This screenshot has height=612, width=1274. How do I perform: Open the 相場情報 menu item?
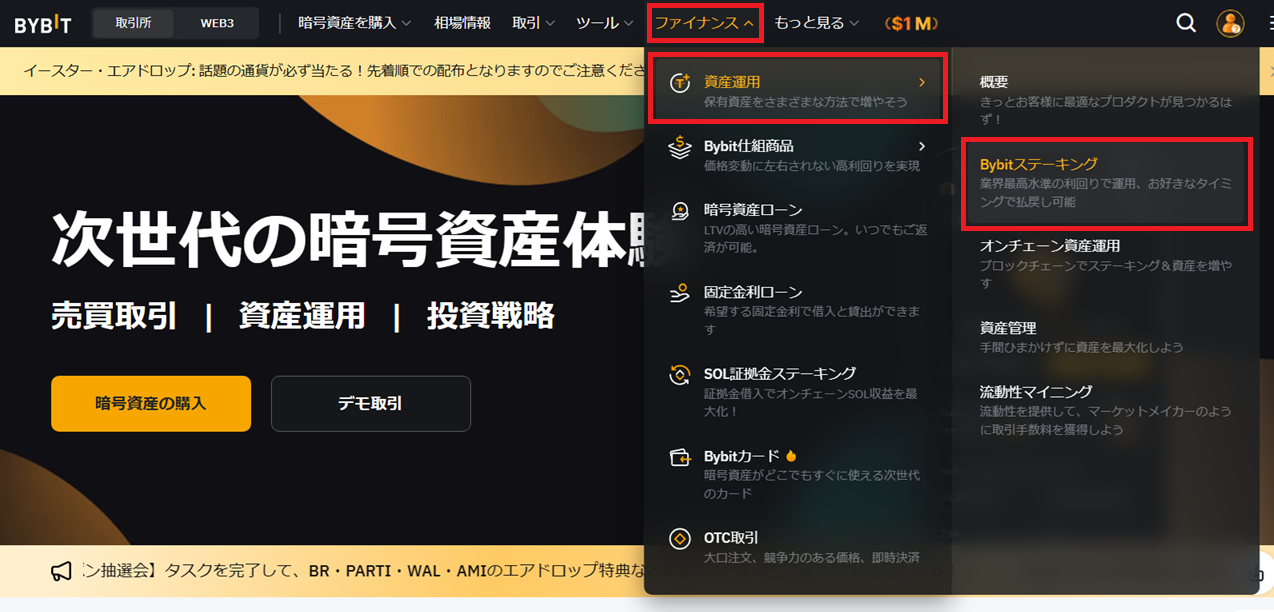coord(464,22)
